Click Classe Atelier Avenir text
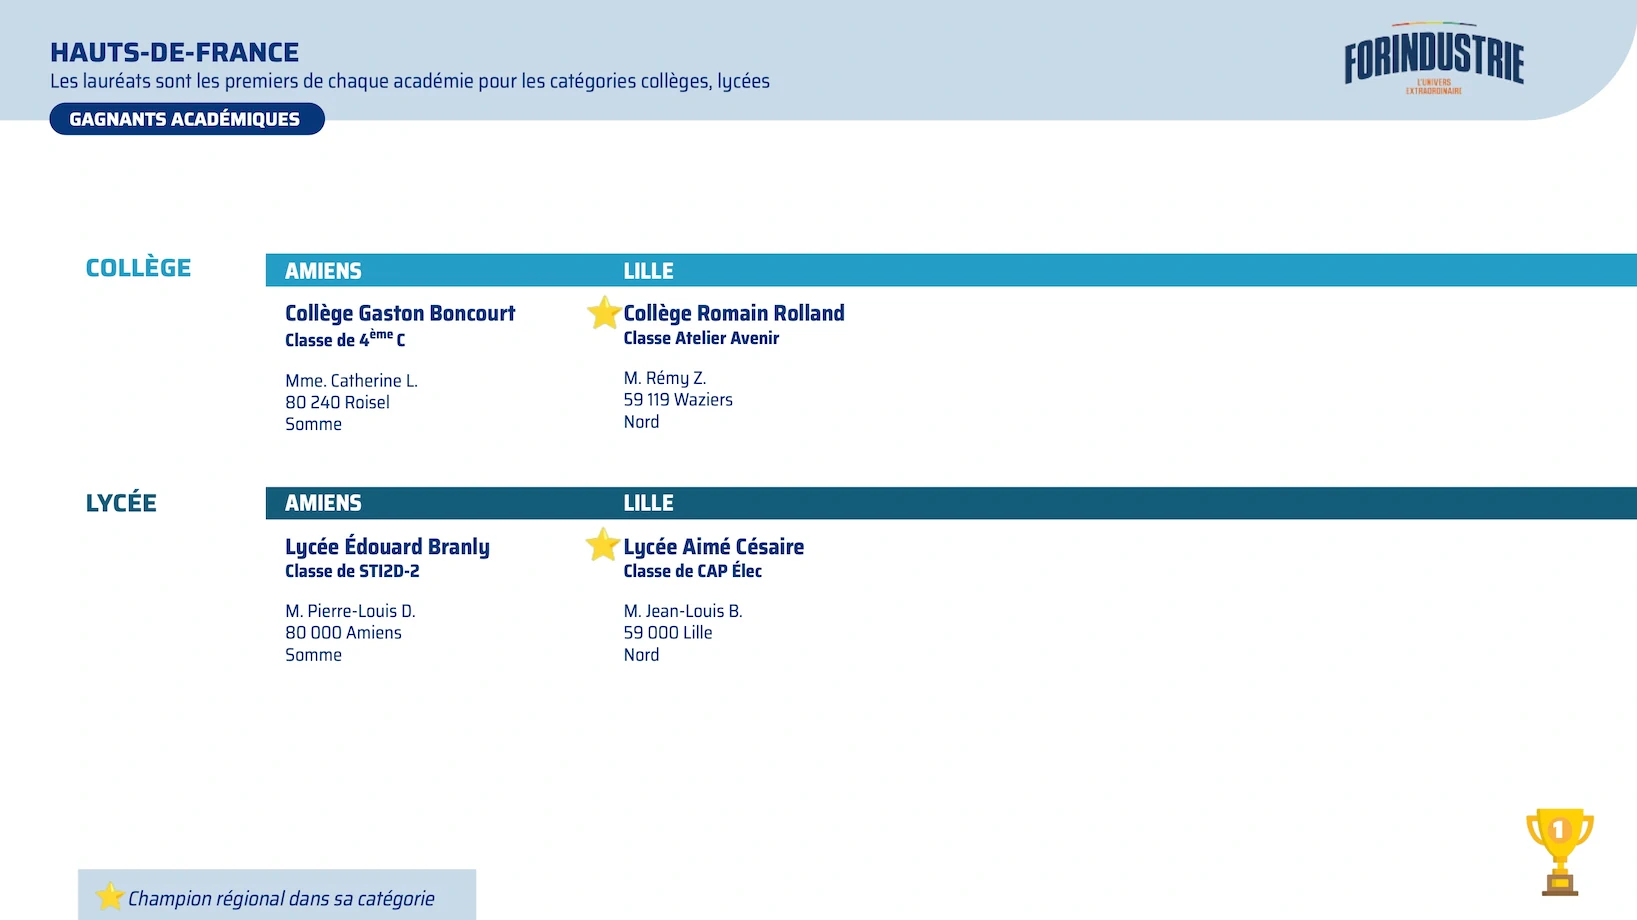 pos(701,338)
